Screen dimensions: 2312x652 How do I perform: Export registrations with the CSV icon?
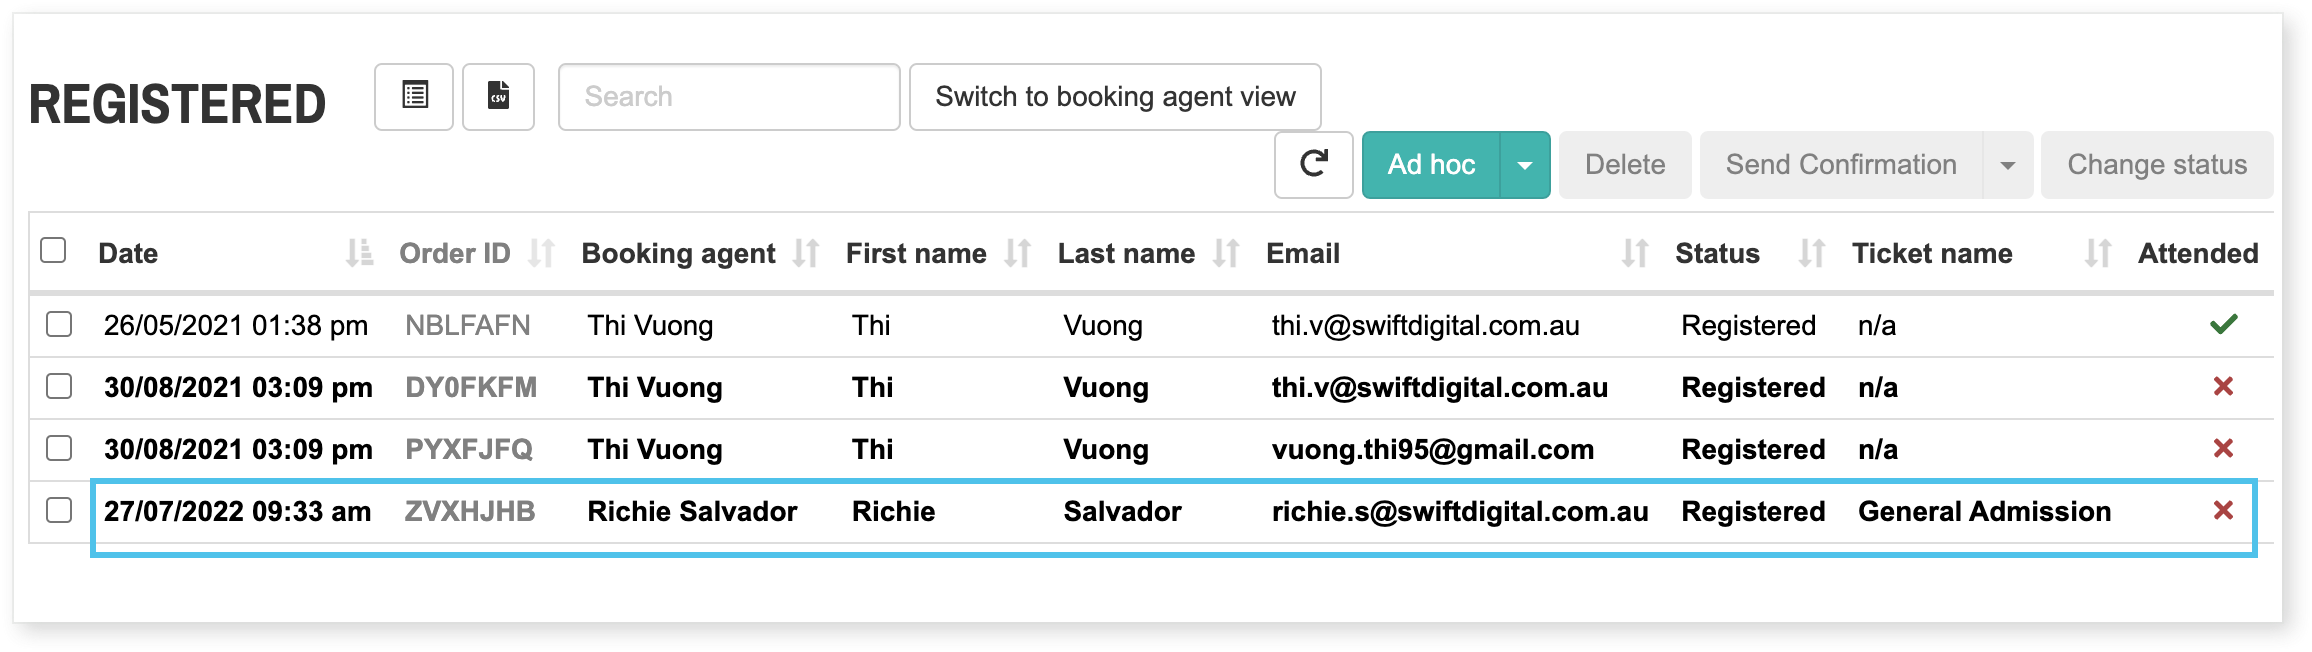[x=498, y=97]
